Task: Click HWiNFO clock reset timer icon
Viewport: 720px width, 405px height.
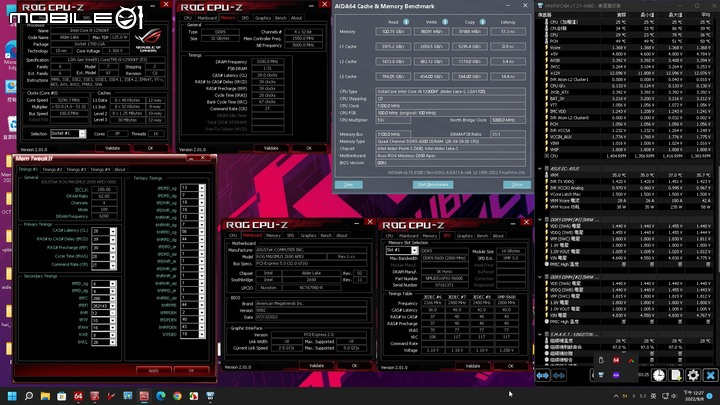Action: [659, 375]
